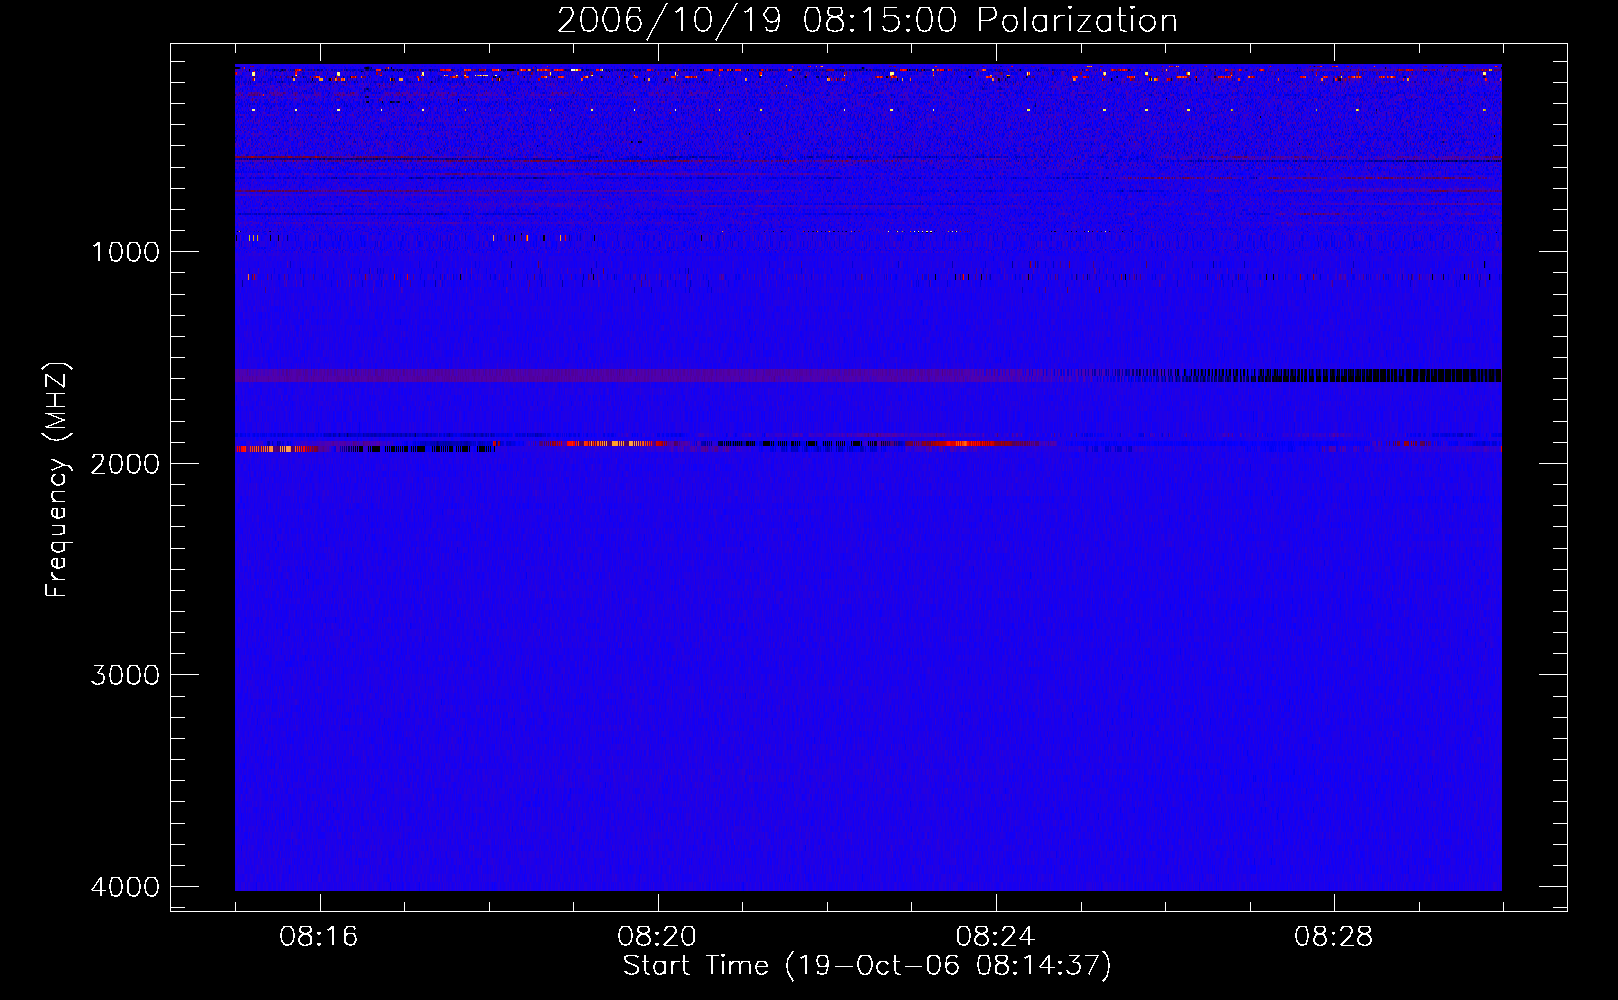Image resolution: width=1618 pixels, height=1000 pixels.
Task: Click the 'Start Time (19-Oct-06 08:14:37)' axis label
Action: pos(867,966)
